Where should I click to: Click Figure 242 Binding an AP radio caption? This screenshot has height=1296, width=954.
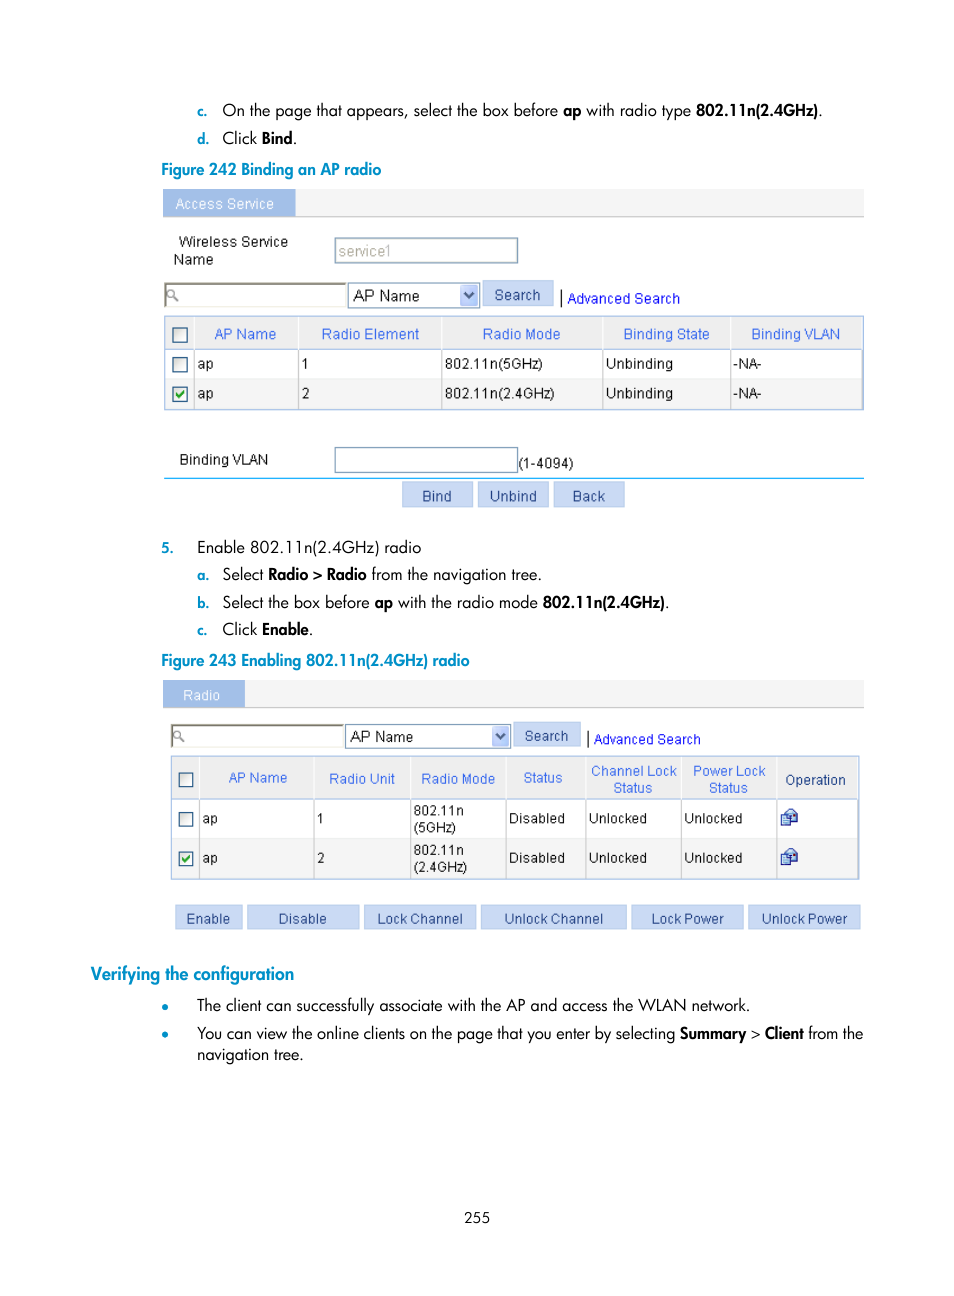click(x=271, y=169)
